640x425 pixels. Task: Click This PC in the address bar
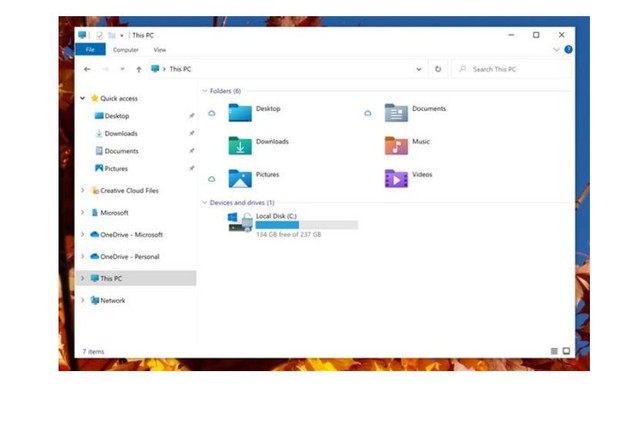[x=180, y=69]
